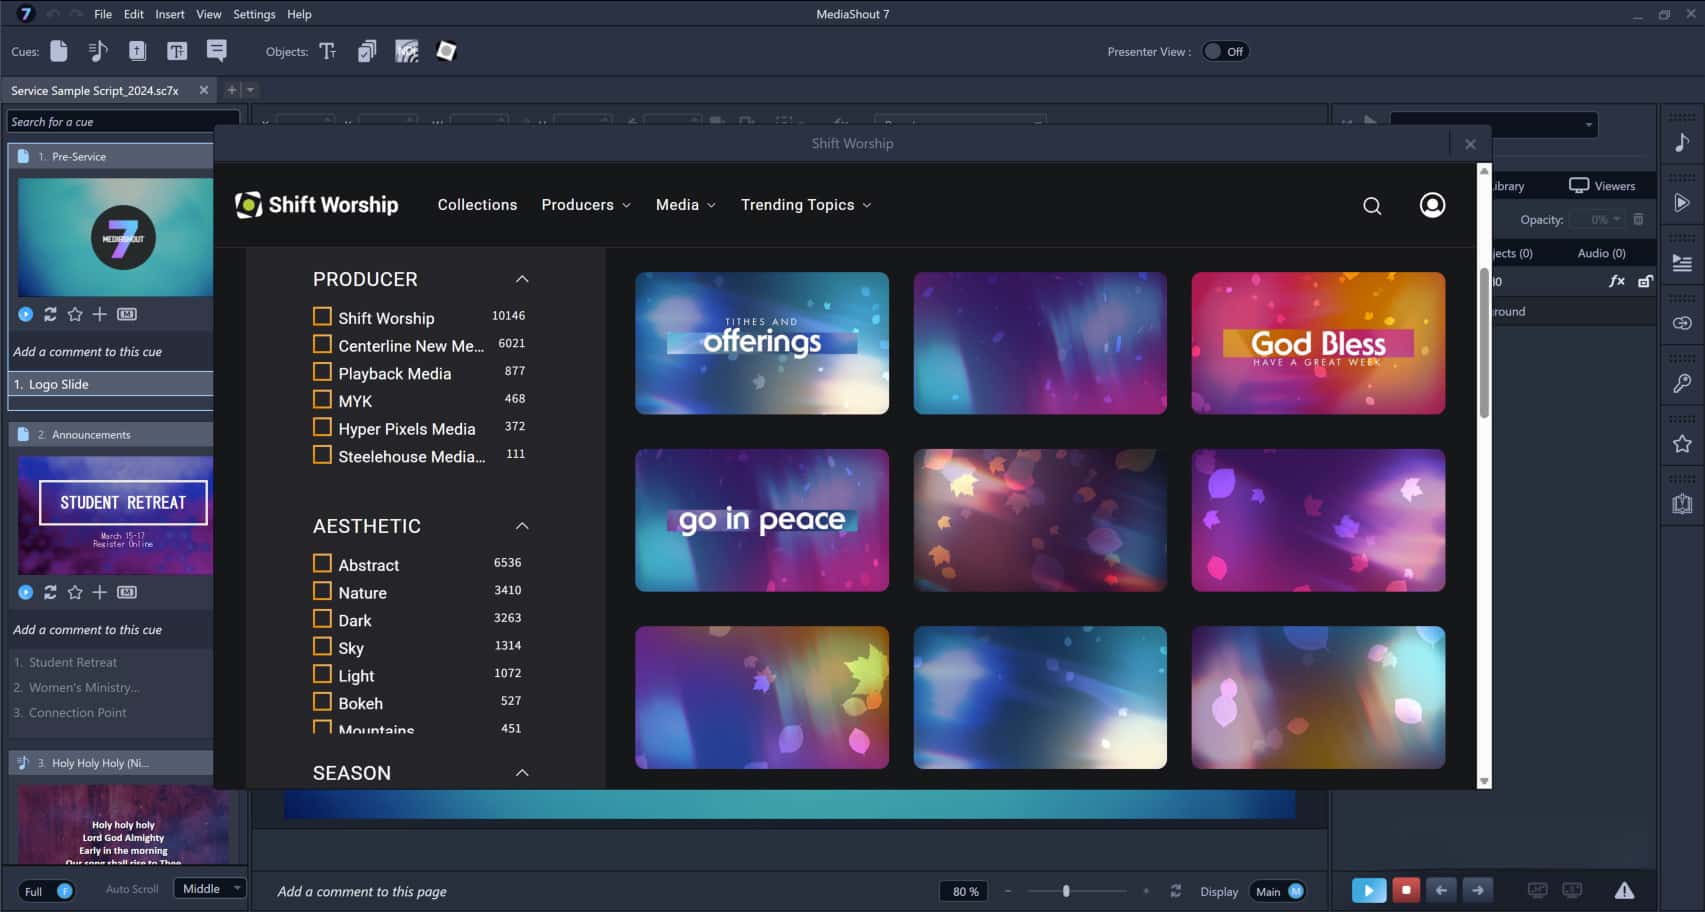The width and height of the screenshot is (1705, 912).
Task: Check the Shift Worship producer checkbox
Action: (x=322, y=317)
